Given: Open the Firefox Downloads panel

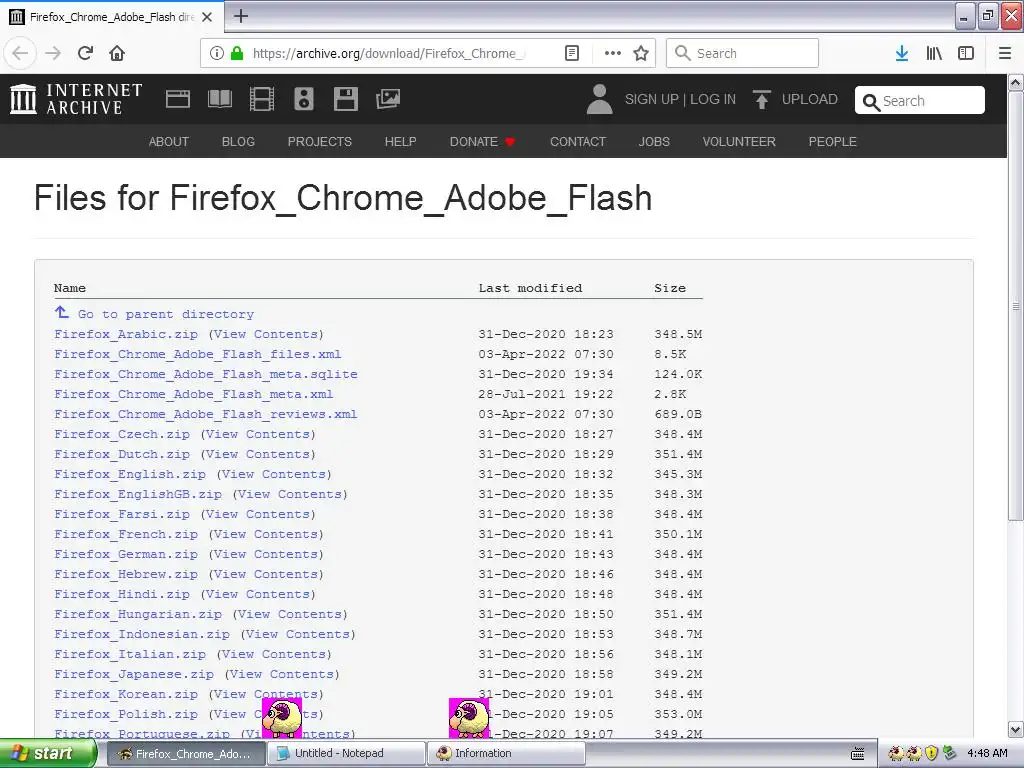Looking at the screenshot, I should pyautogui.click(x=902, y=53).
